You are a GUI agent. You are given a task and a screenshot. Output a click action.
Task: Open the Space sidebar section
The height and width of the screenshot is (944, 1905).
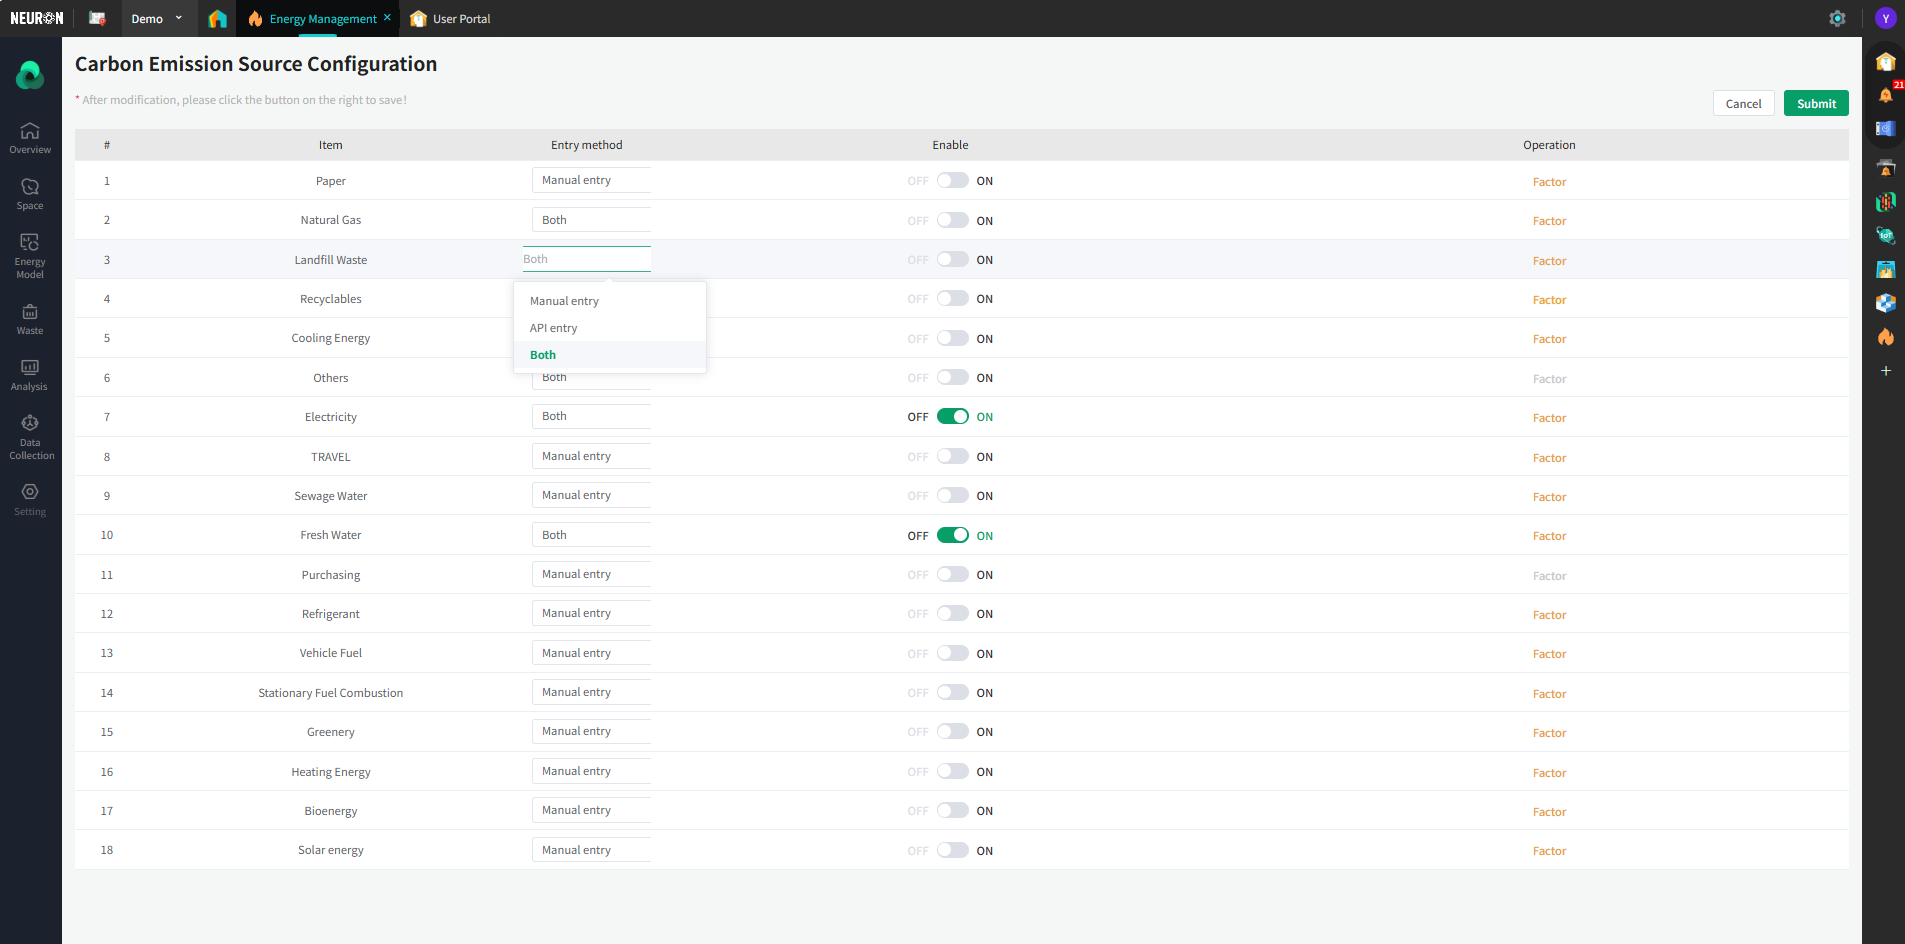[30, 194]
